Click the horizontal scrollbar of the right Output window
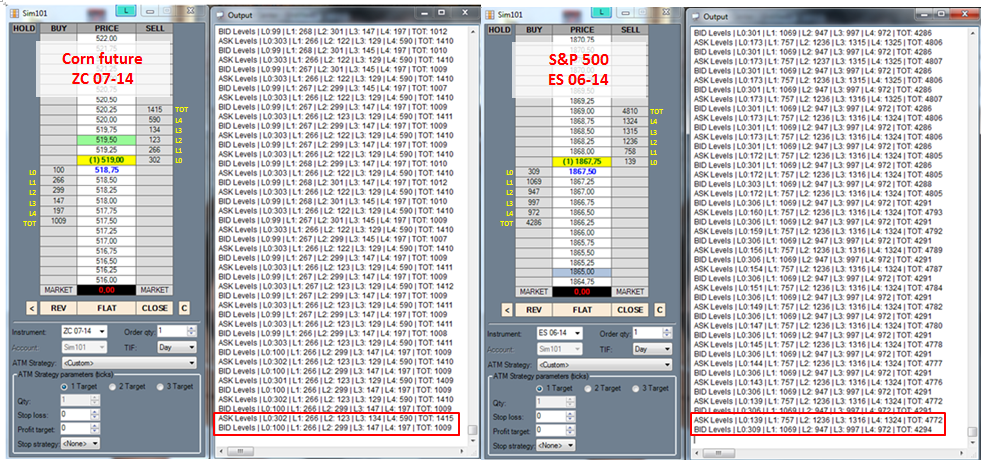Screen dimensions: 983x464 click(828, 453)
